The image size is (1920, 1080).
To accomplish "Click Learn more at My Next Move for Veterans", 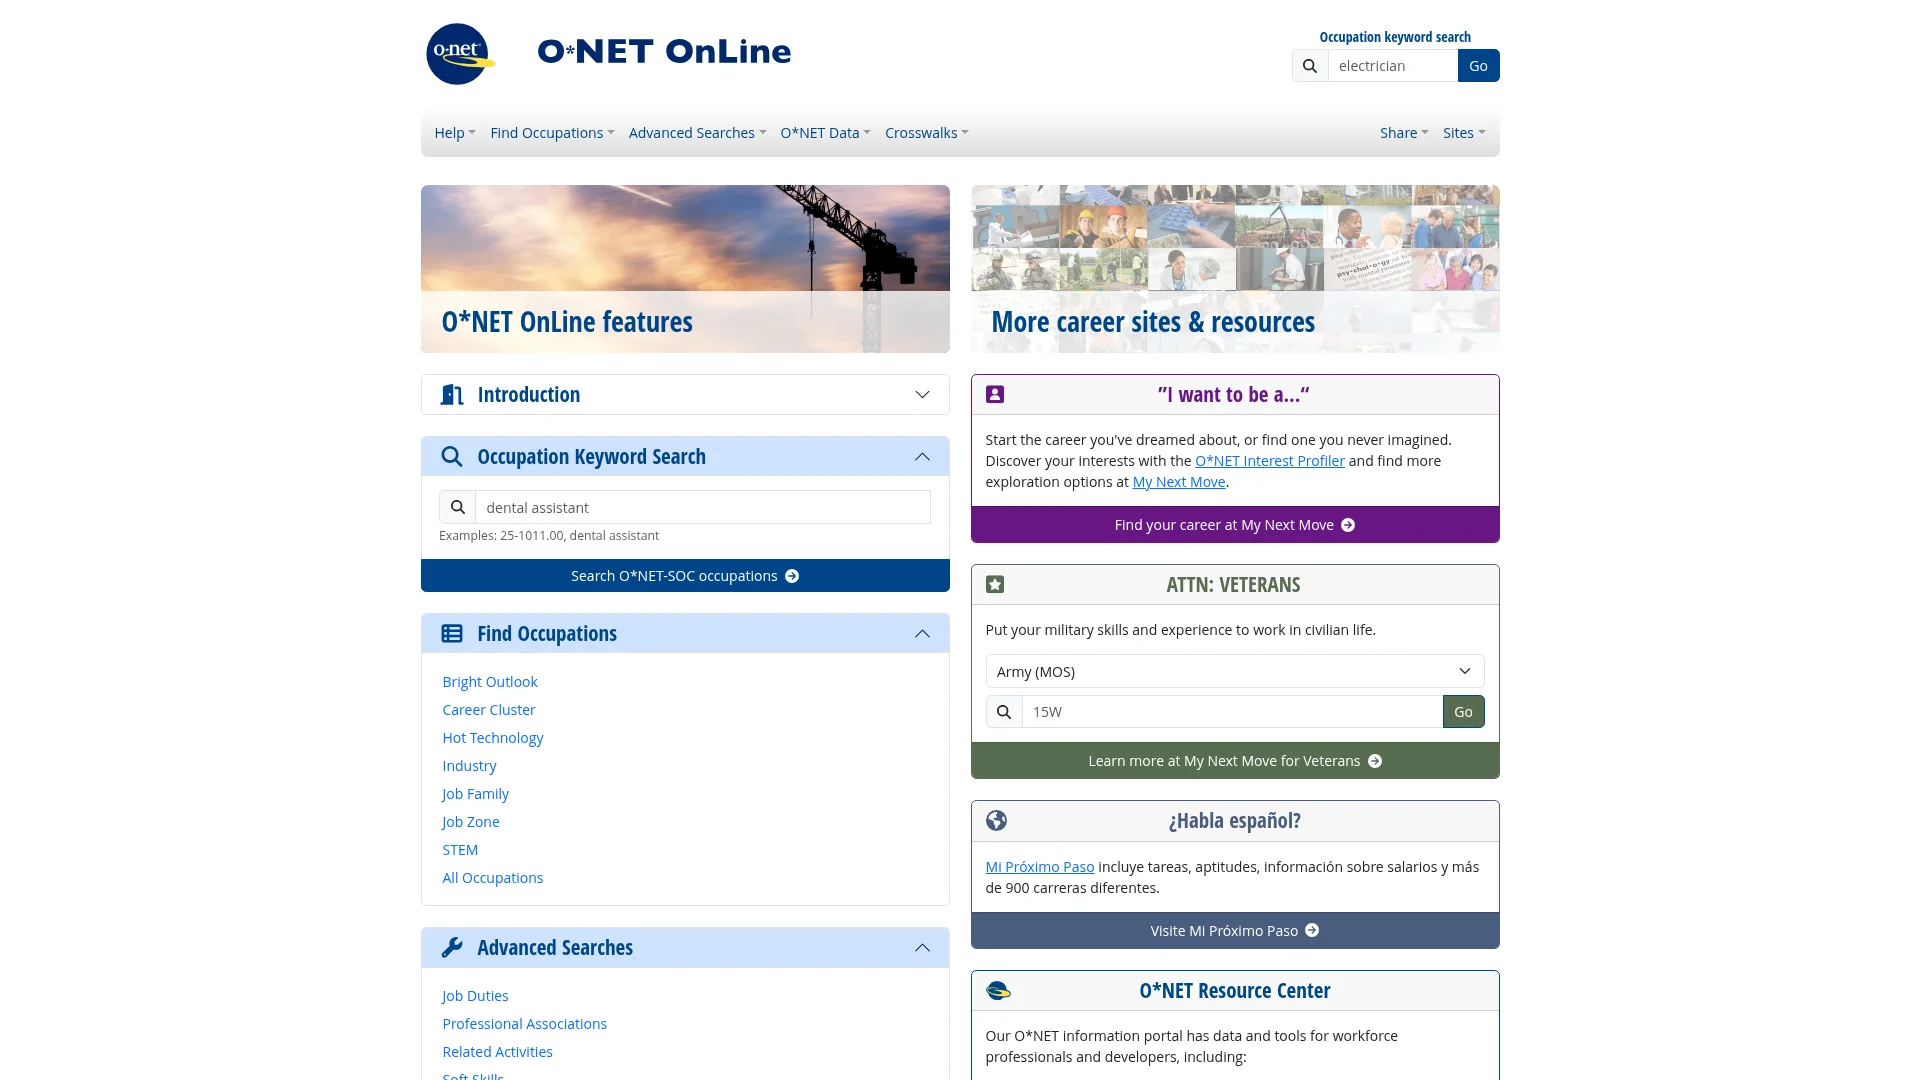I will tap(1235, 761).
